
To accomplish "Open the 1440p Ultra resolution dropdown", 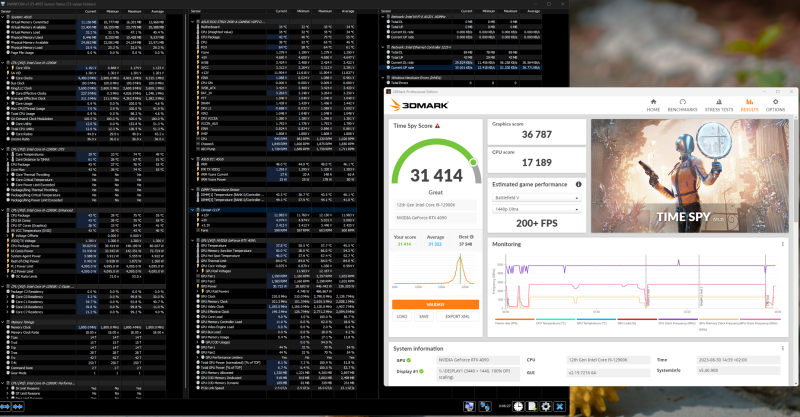I will point(537,209).
